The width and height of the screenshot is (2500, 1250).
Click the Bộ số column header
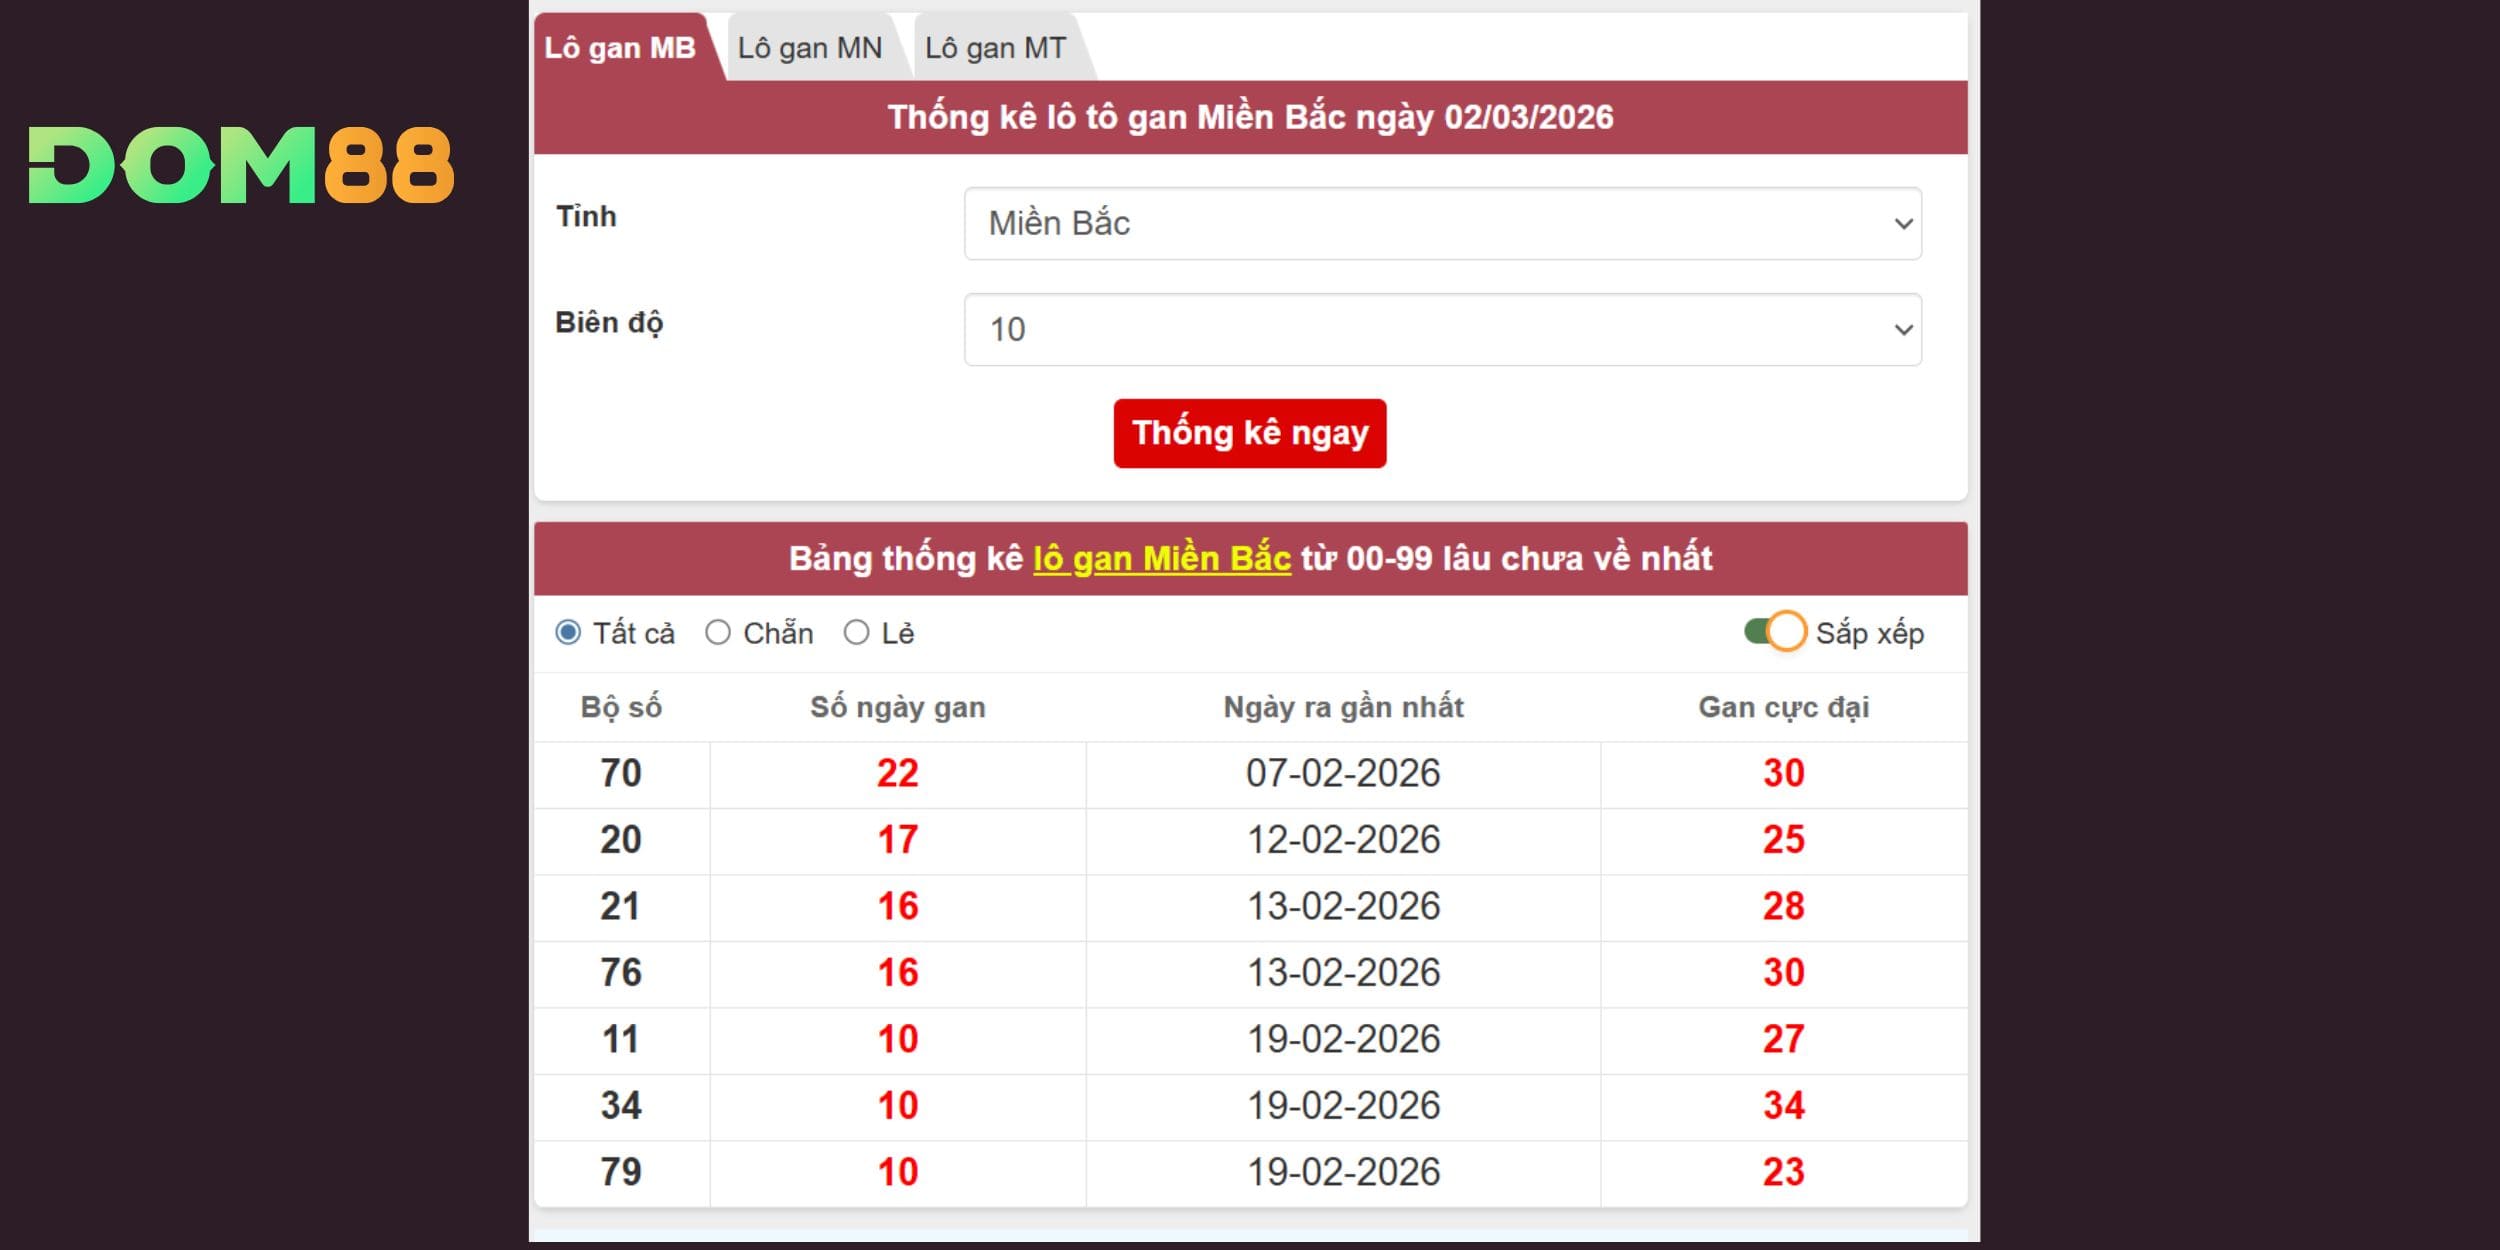coord(621,707)
